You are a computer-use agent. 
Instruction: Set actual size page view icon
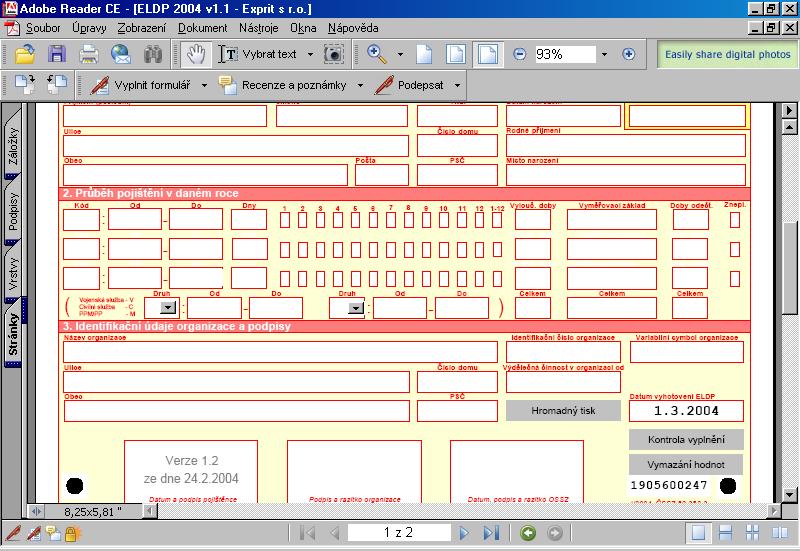point(424,54)
